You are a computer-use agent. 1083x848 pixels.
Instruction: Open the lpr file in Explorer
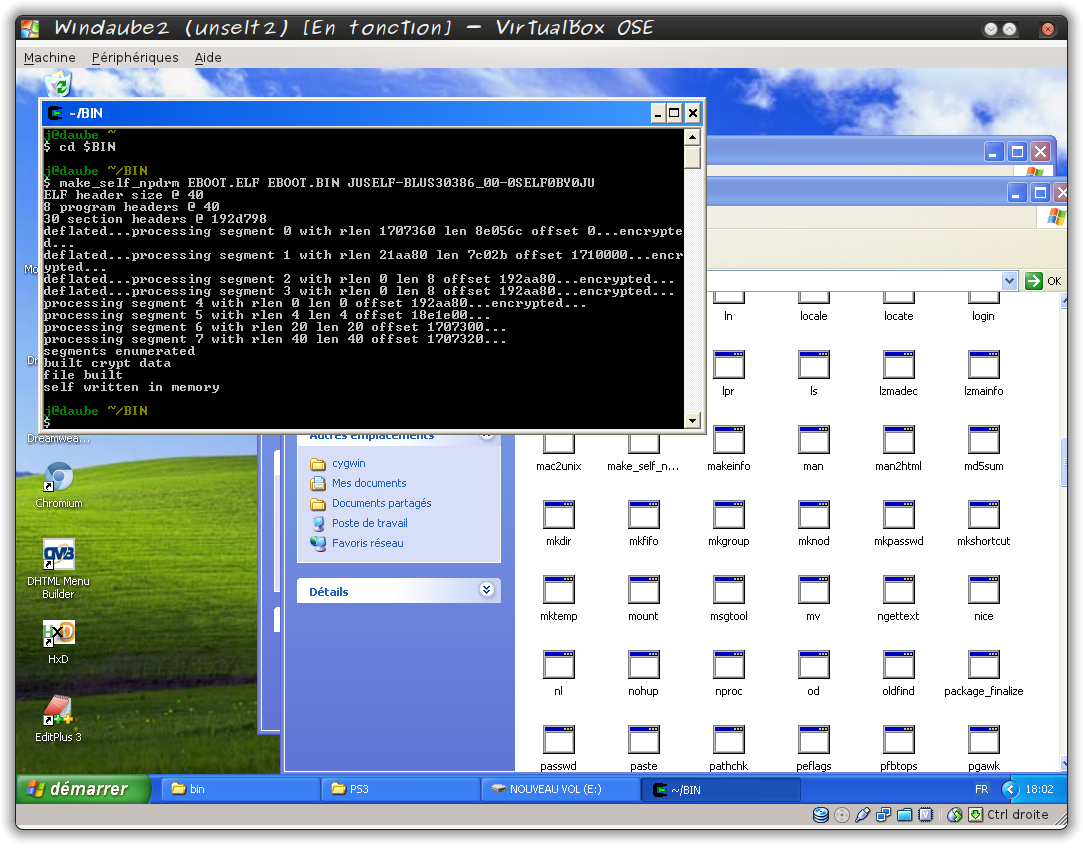[729, 365]
